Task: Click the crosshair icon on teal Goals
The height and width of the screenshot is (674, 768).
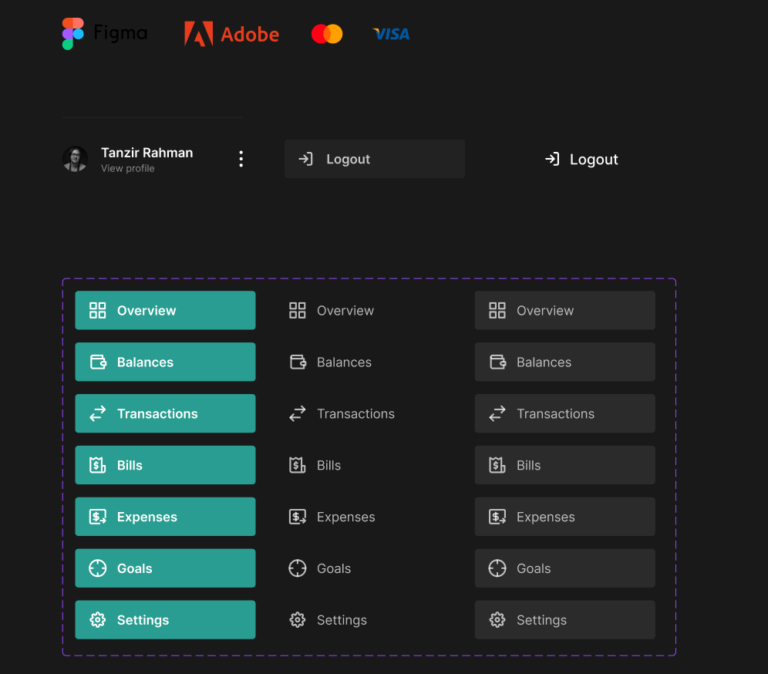Action: 97,568
